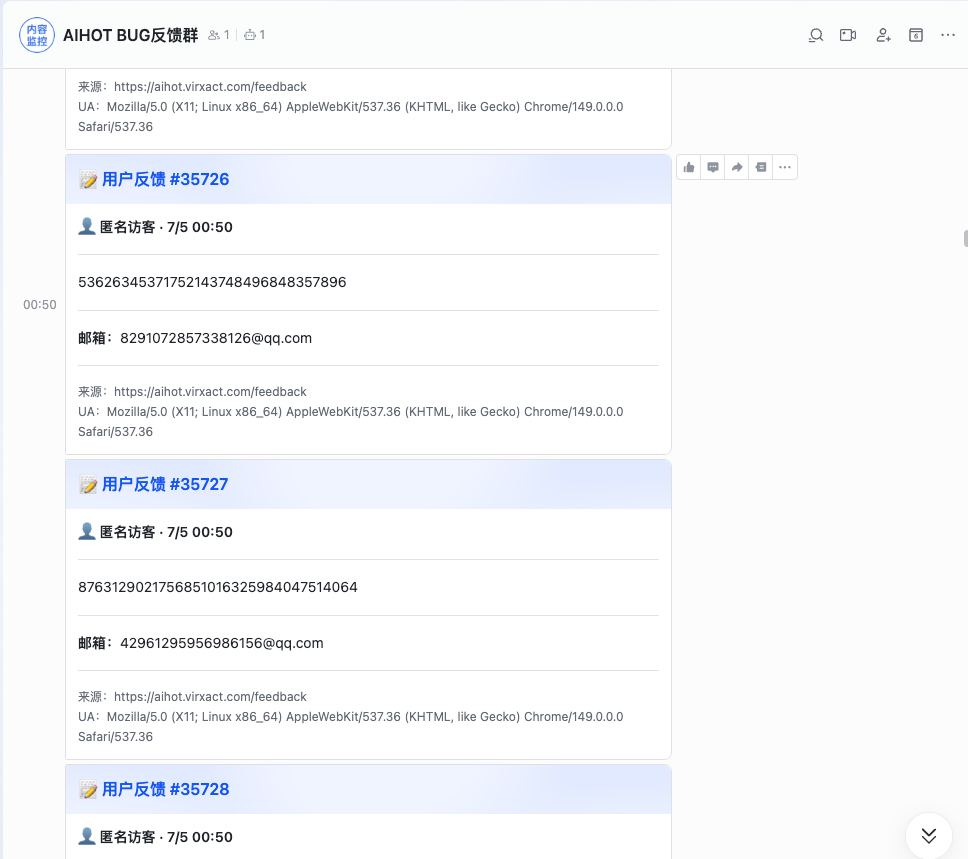View the group bot count
Screen dimensions: 968x859
[255, 35]
